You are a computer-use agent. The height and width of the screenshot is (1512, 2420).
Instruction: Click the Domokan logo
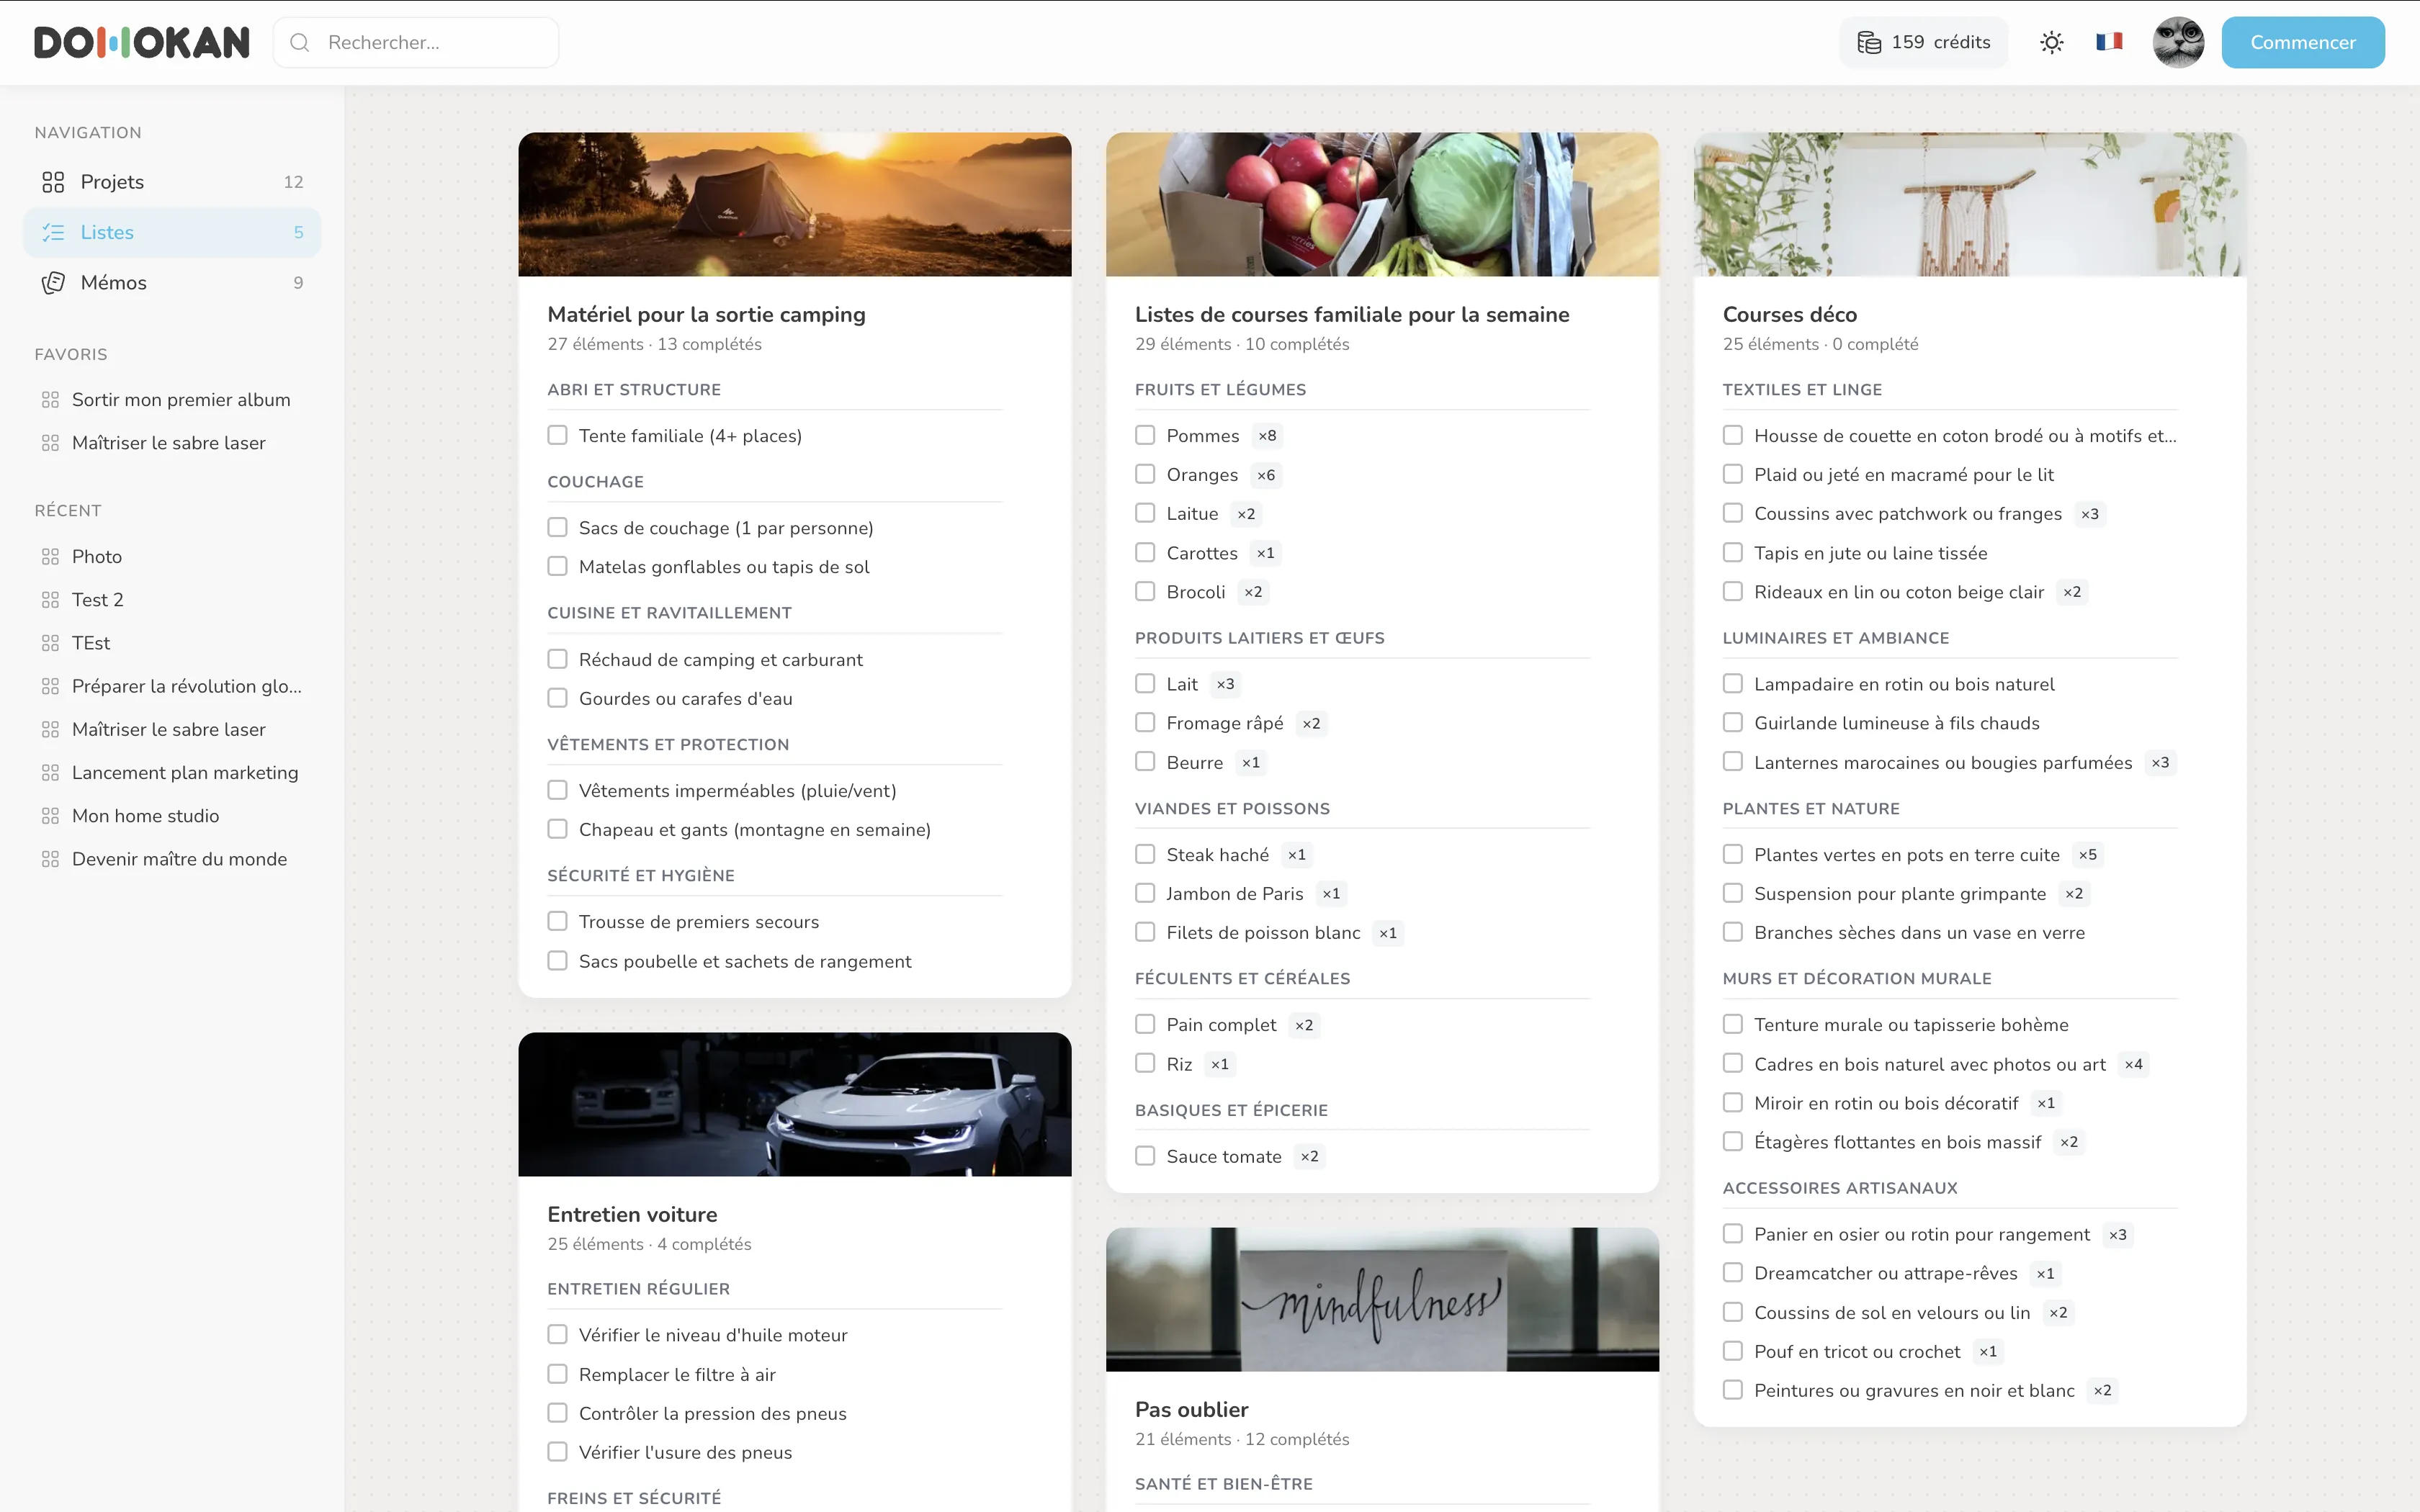[x=142, y=42]
